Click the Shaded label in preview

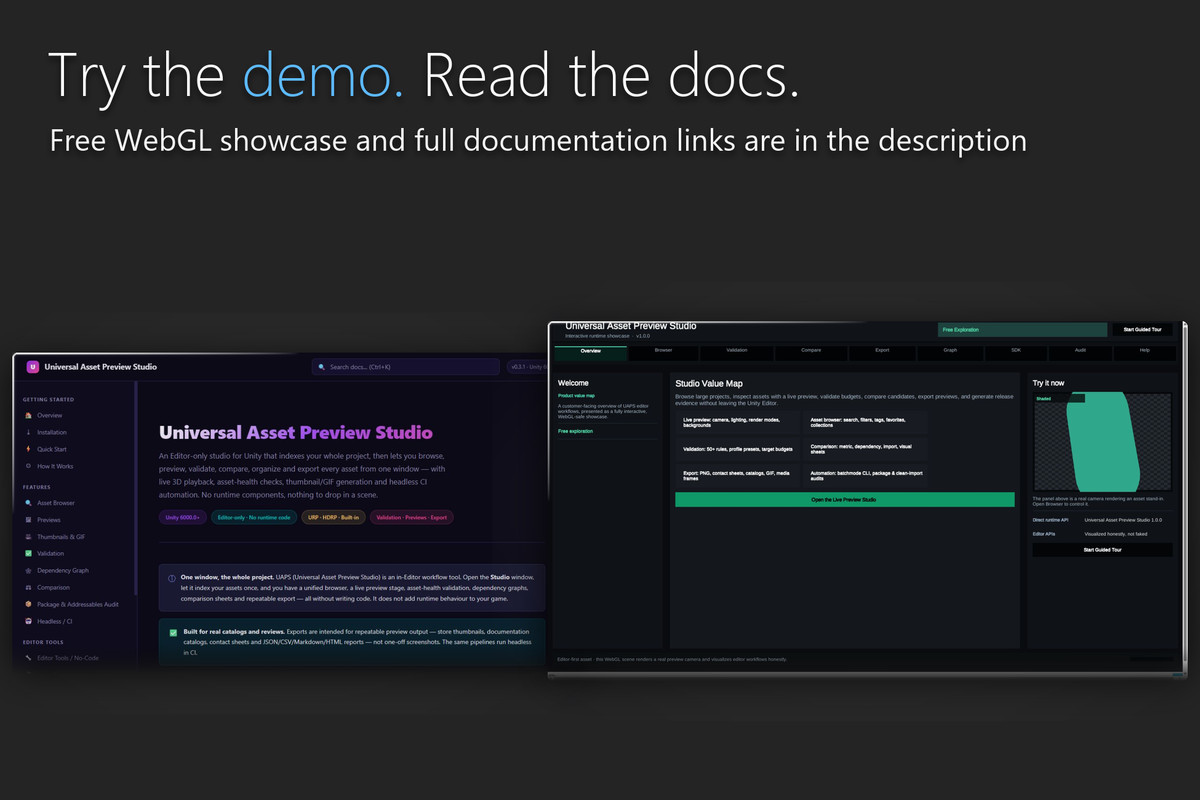point(1043,398)
